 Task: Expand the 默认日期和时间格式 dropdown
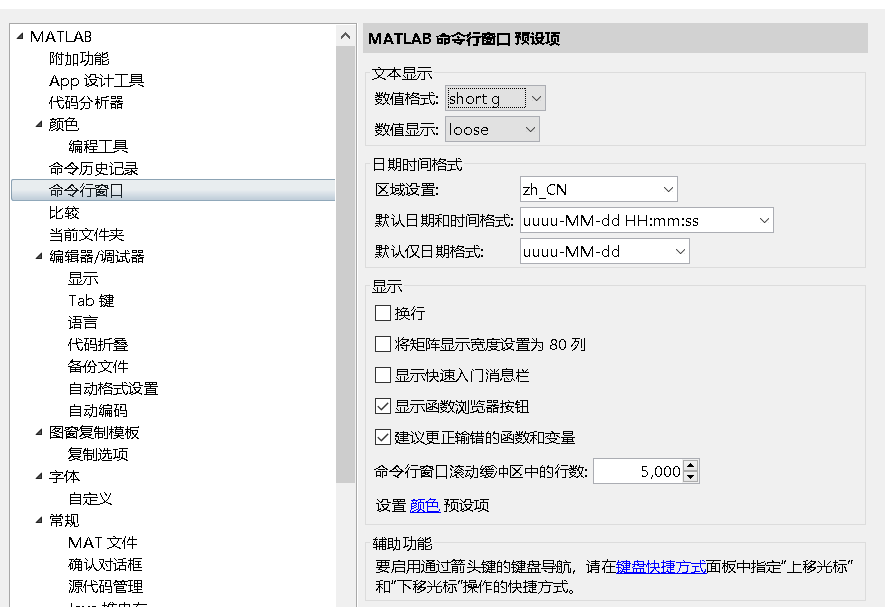765,220
